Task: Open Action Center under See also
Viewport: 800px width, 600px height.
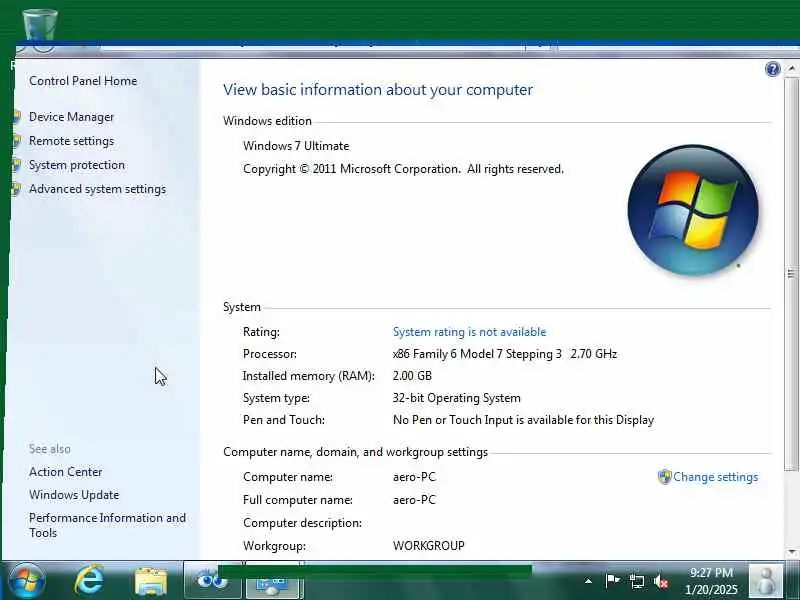Action: pyautogui.click(x=65, y=472)
